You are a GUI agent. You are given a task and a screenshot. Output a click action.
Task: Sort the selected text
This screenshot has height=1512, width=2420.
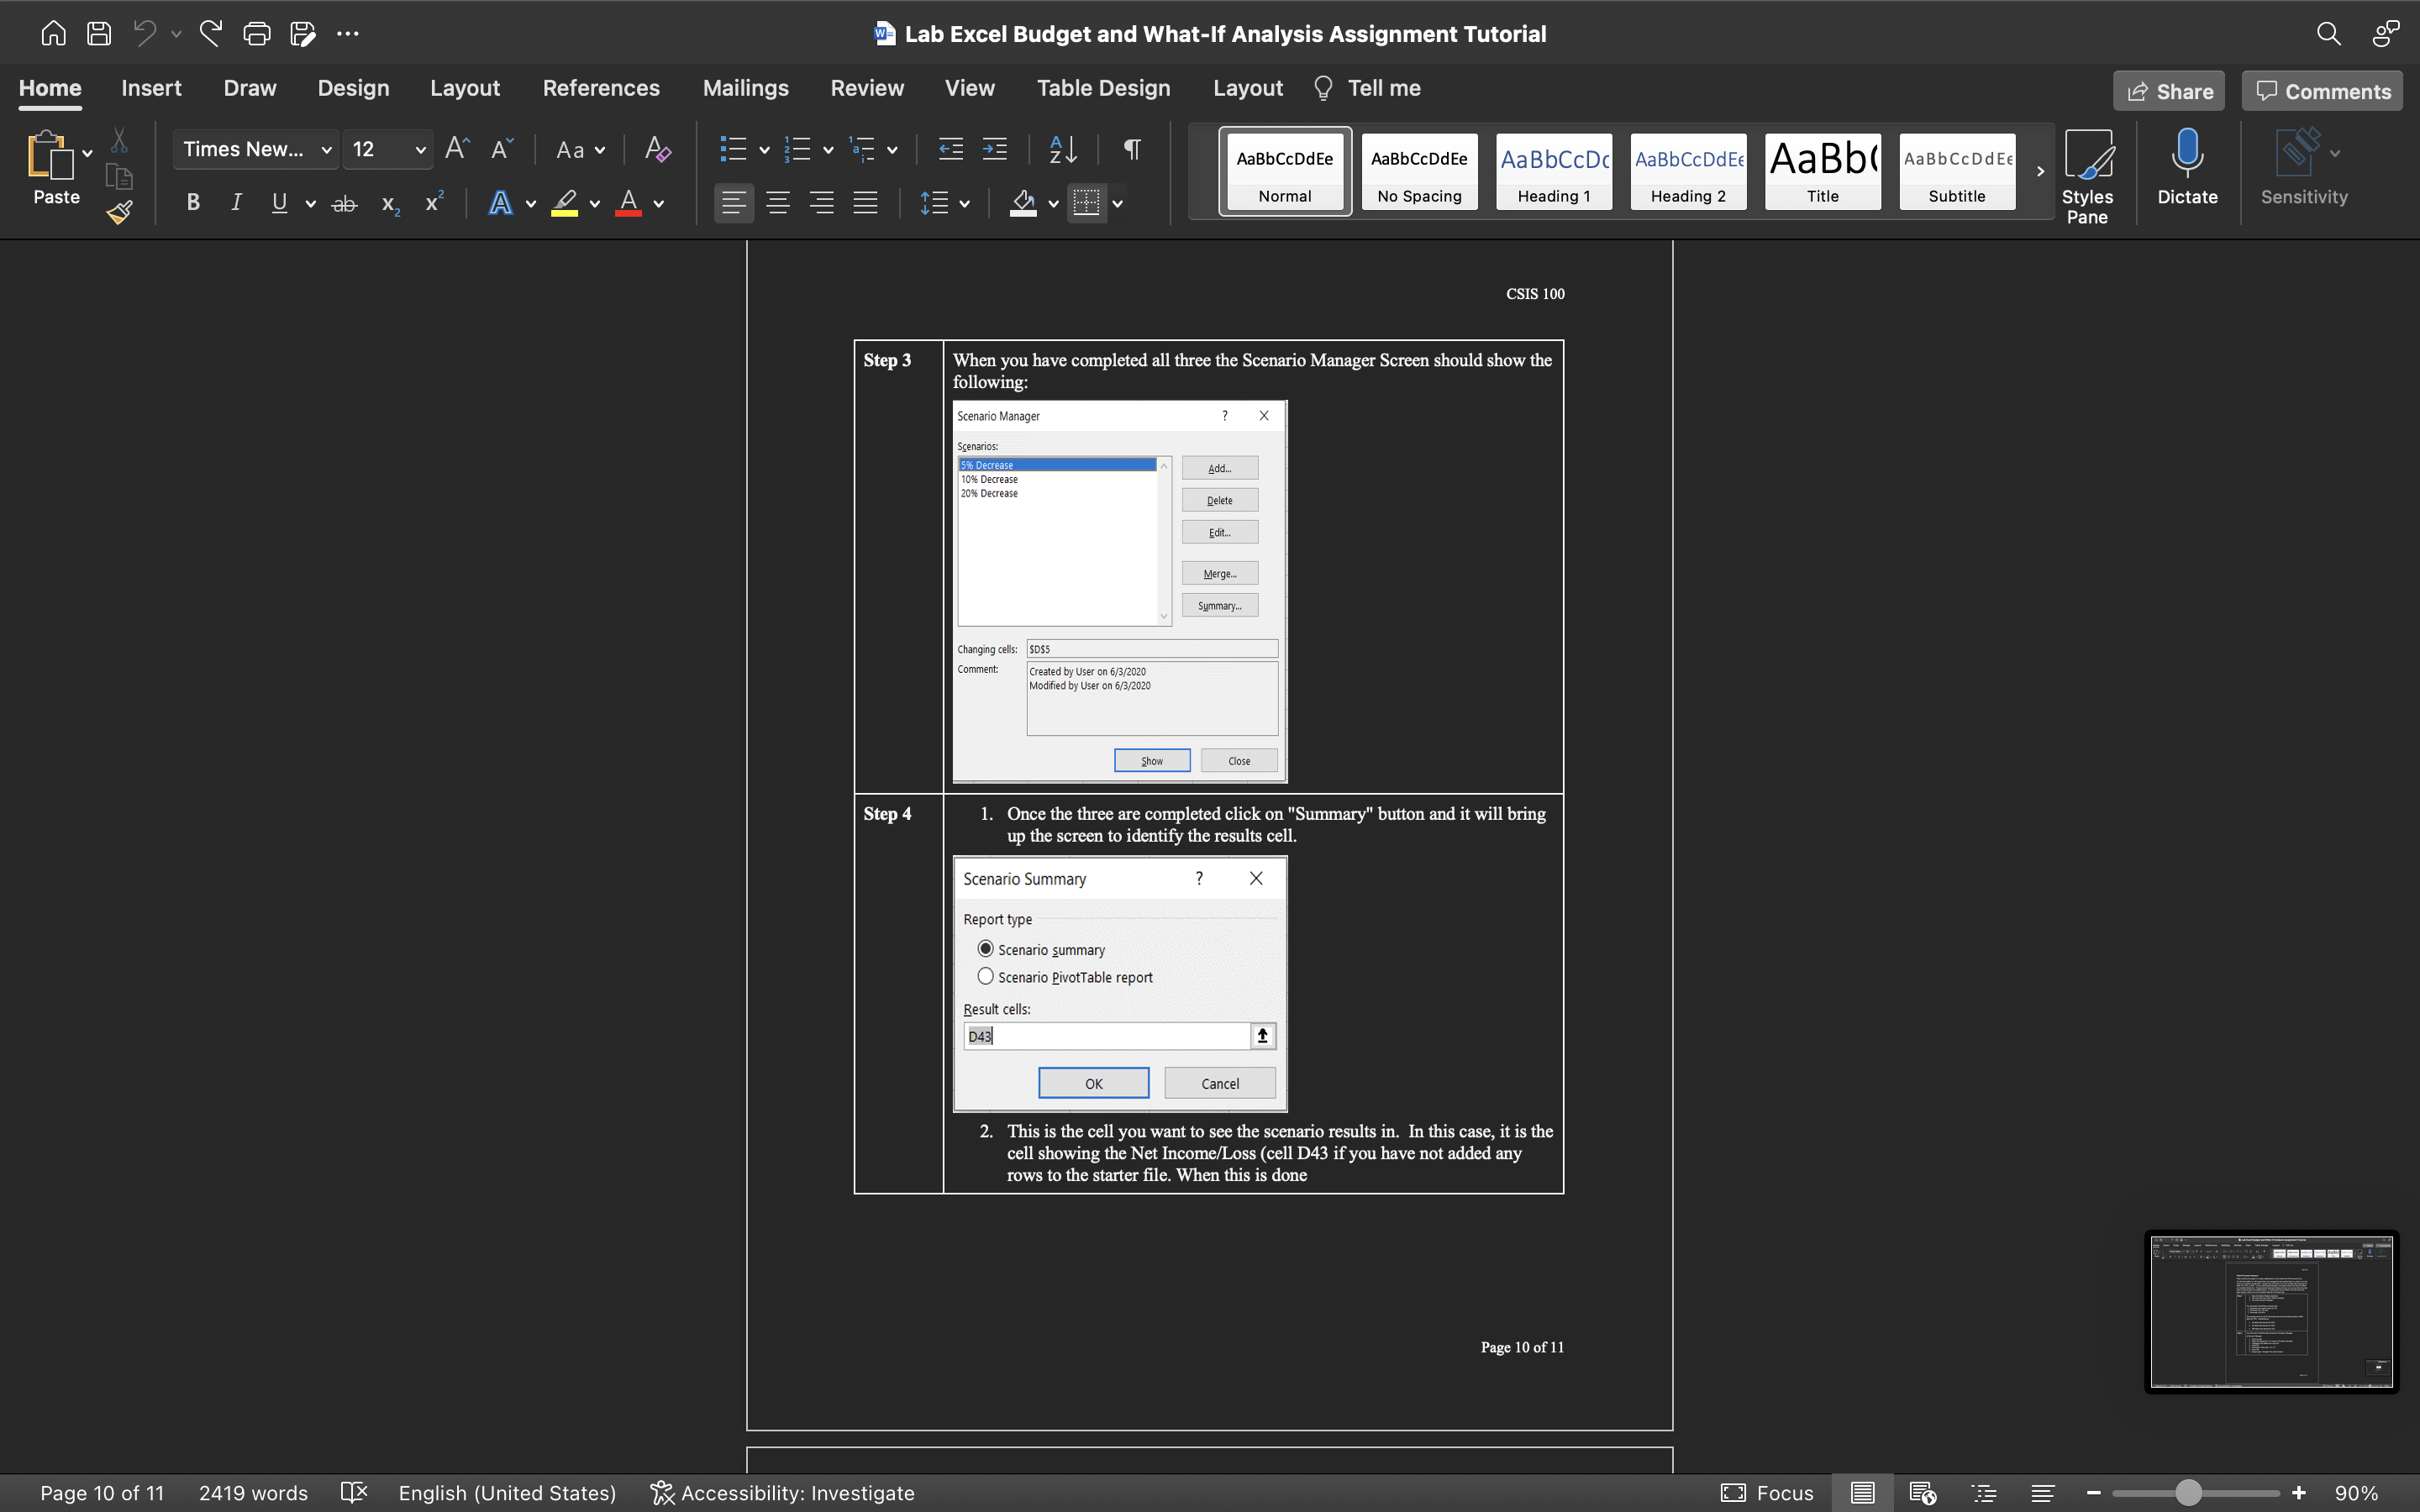point(1063,149)
